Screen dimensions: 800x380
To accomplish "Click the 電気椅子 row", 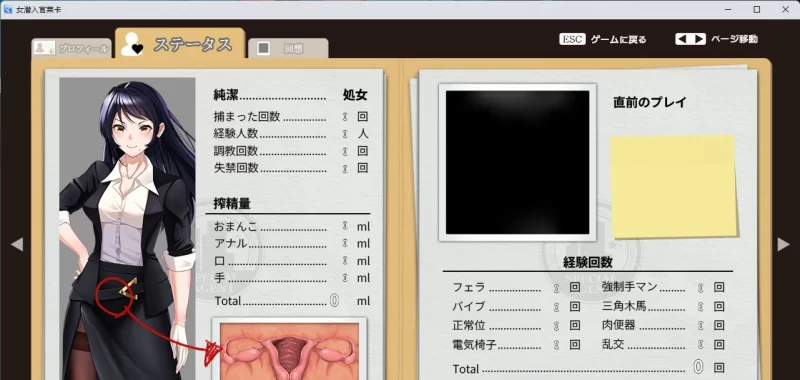I will point(516,344).
